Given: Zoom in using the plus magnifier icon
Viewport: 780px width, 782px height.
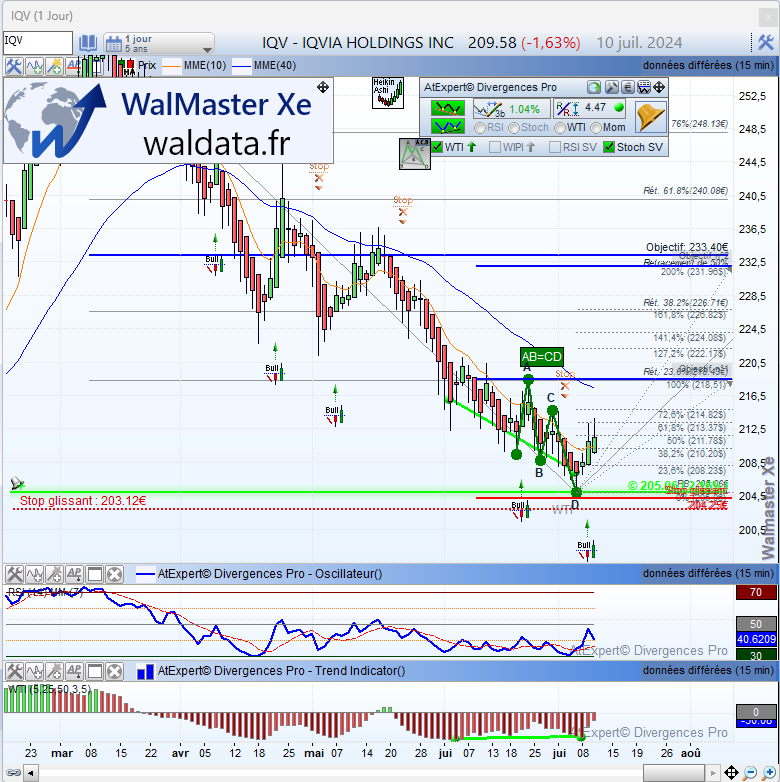Looking at the screenshot, I should coord(769,773).
